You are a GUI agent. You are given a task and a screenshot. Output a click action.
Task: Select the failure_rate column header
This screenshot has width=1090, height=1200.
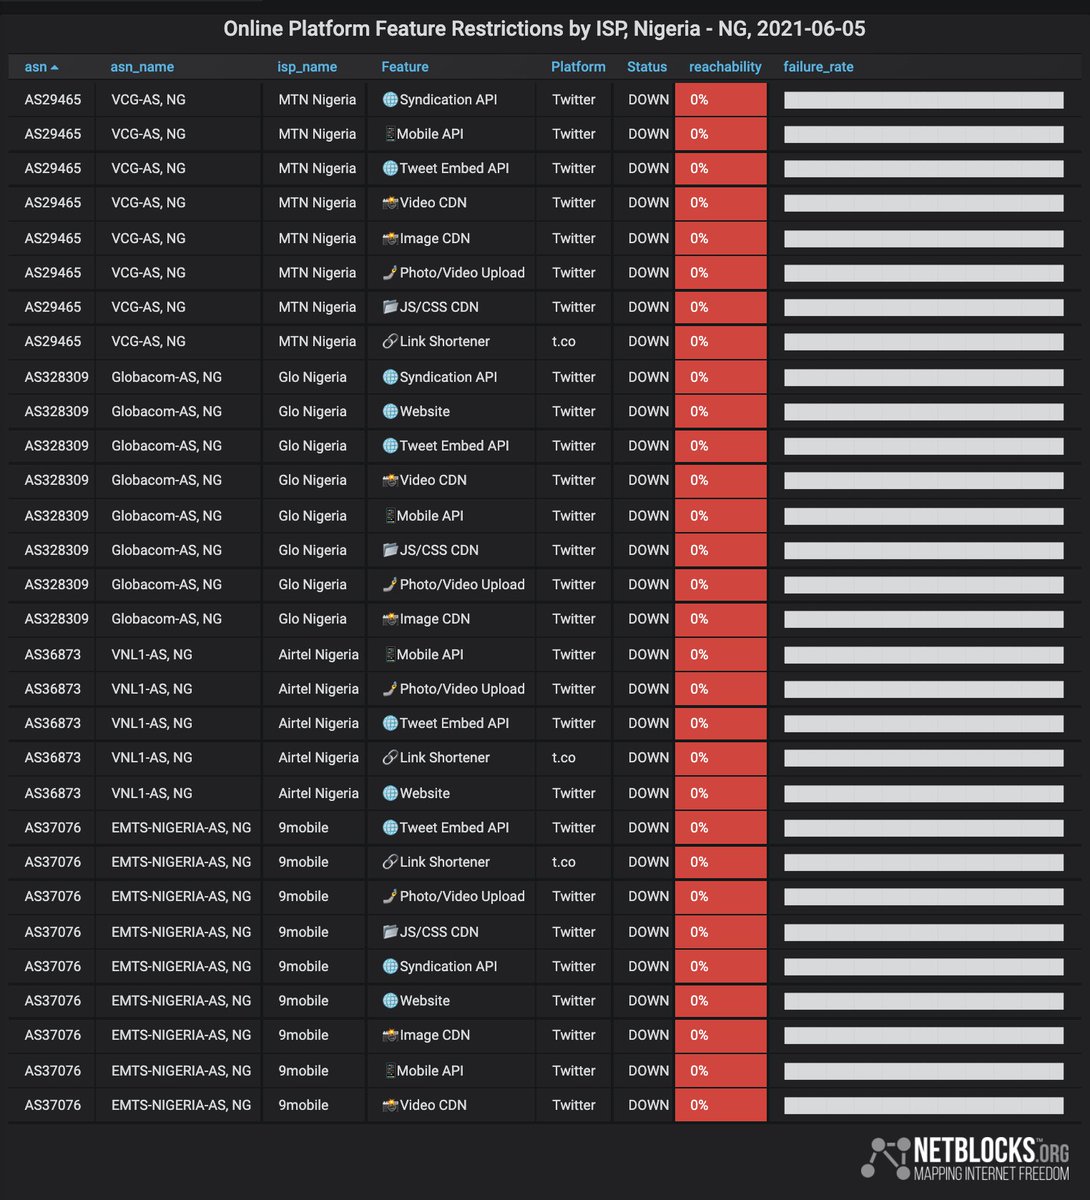pos(818,67)
